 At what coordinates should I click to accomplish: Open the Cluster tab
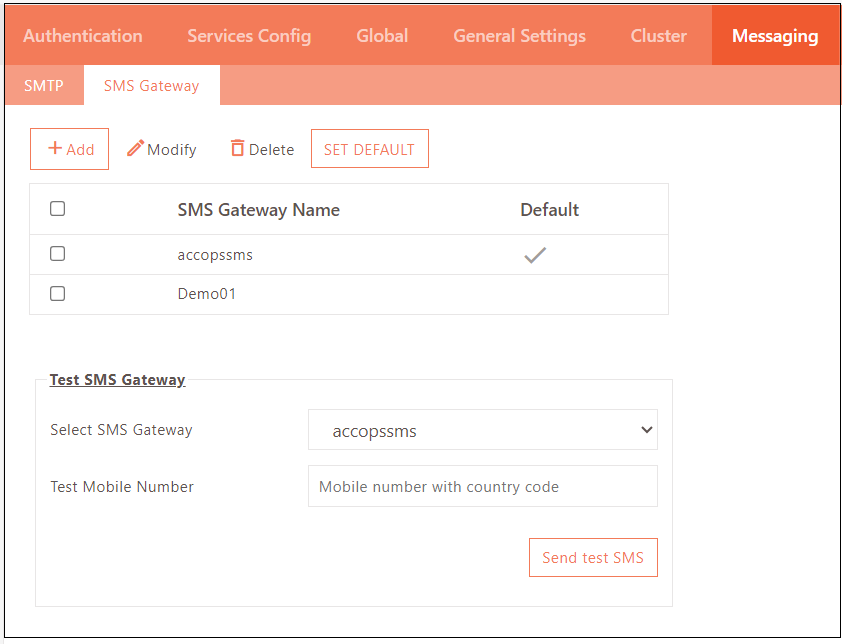click(x=658, y=36)
